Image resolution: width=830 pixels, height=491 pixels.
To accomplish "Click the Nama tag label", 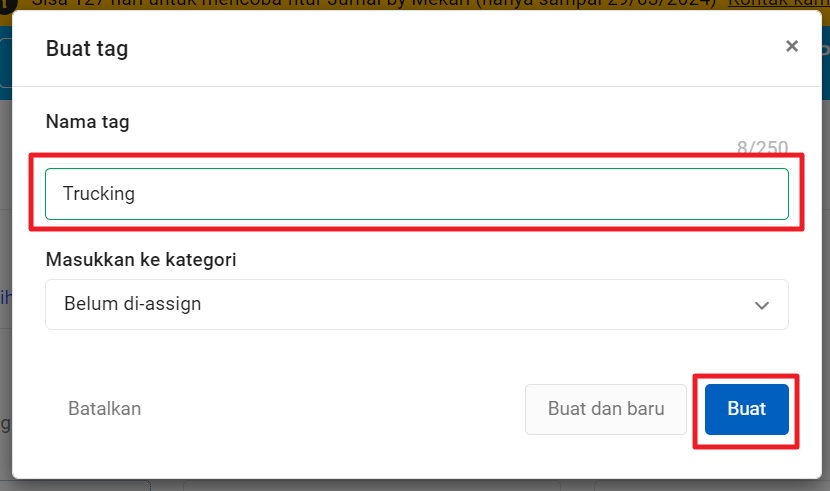I will pyautogui.click(x=87, y=122).
